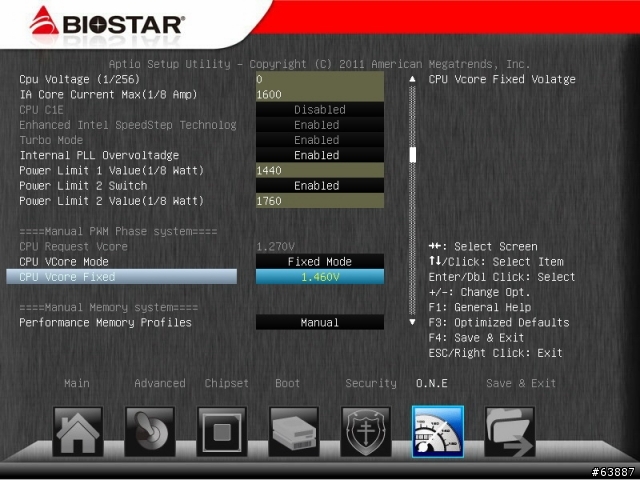
Task: Open the Advanced joystick icon
Action: [x=150, y=431]
